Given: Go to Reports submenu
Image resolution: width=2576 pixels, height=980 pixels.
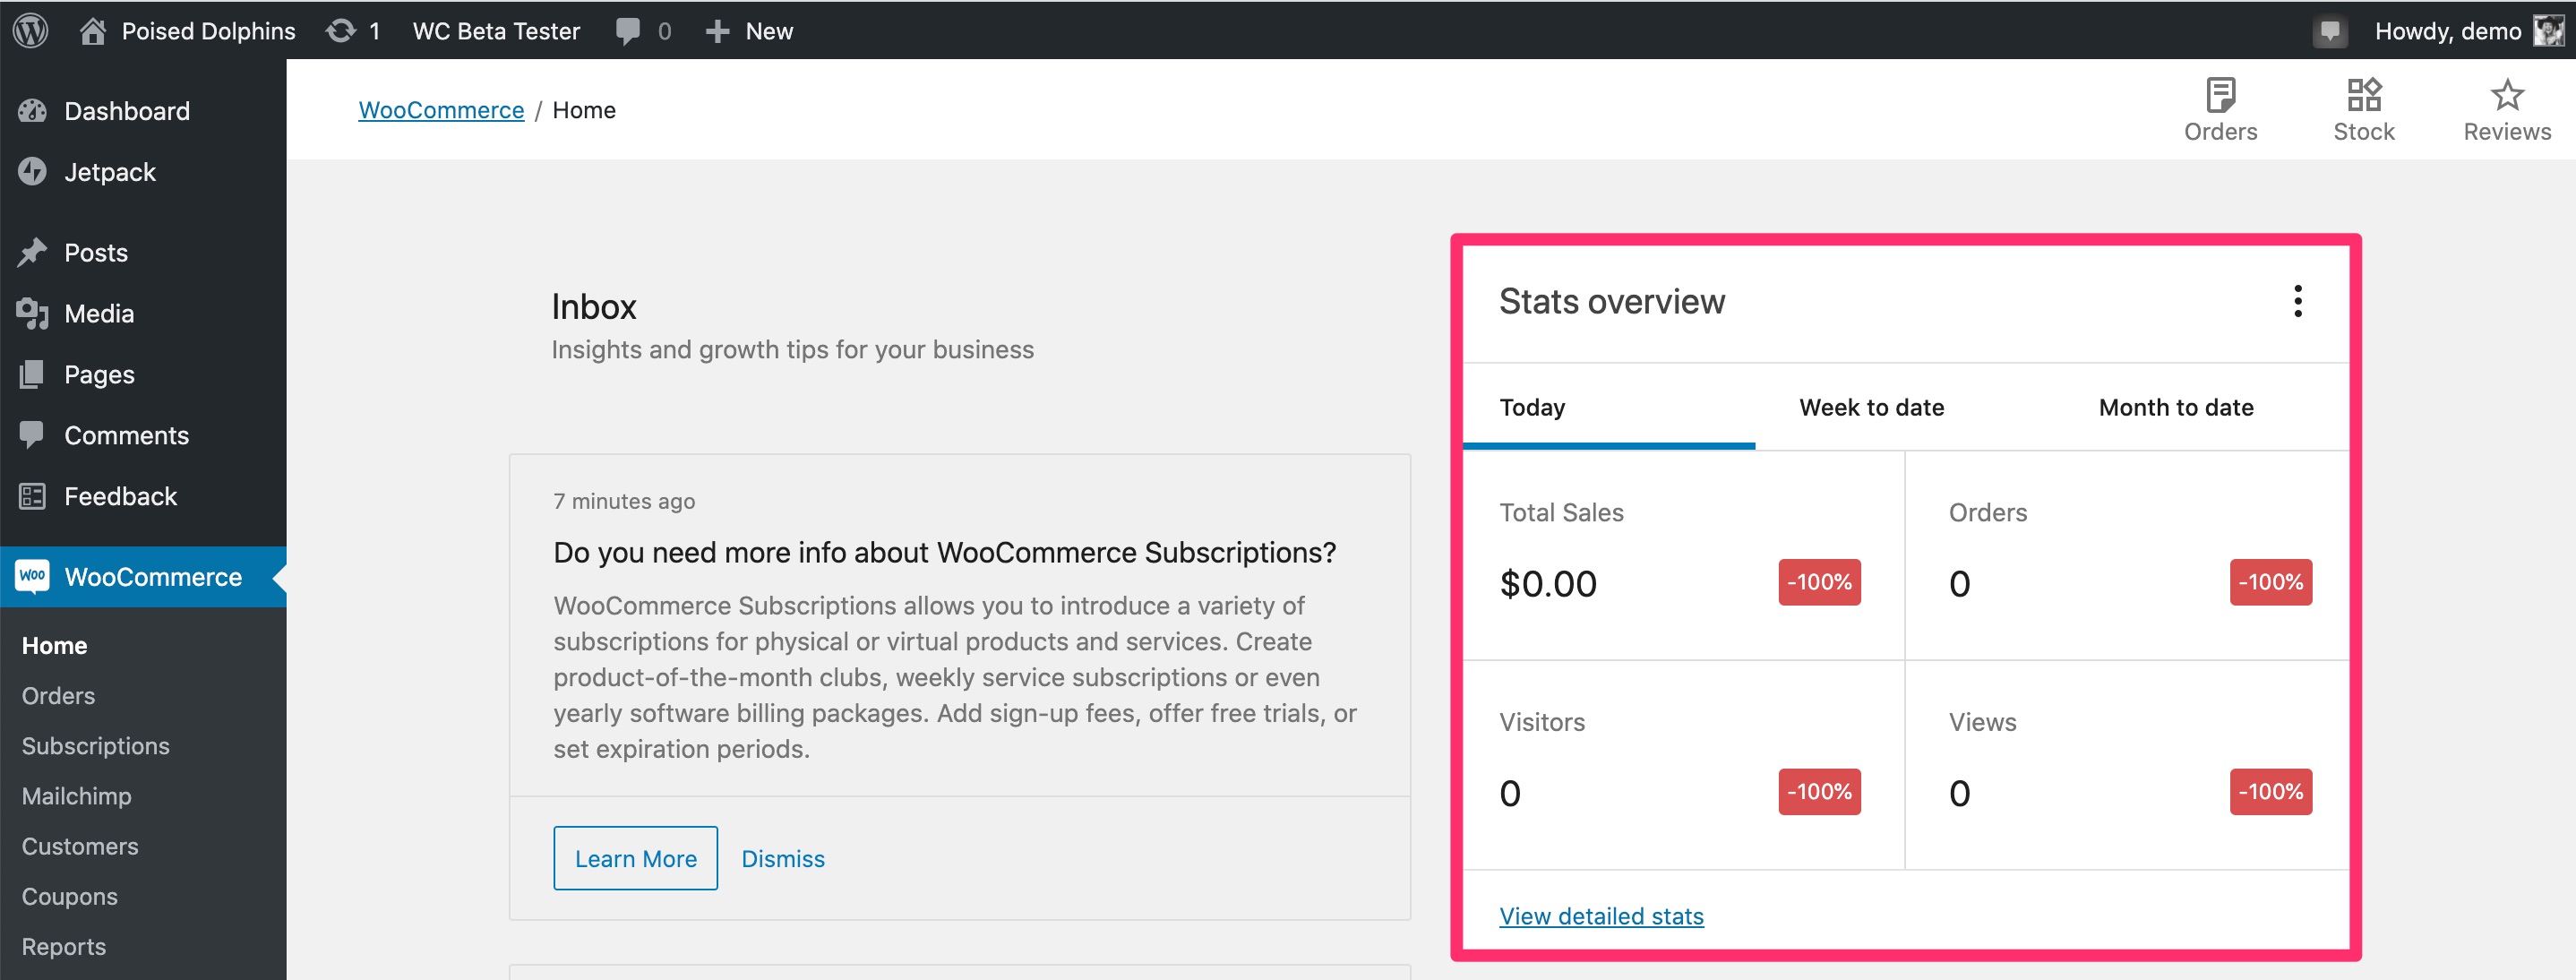Looking at the screenshot, I should 63,945.
